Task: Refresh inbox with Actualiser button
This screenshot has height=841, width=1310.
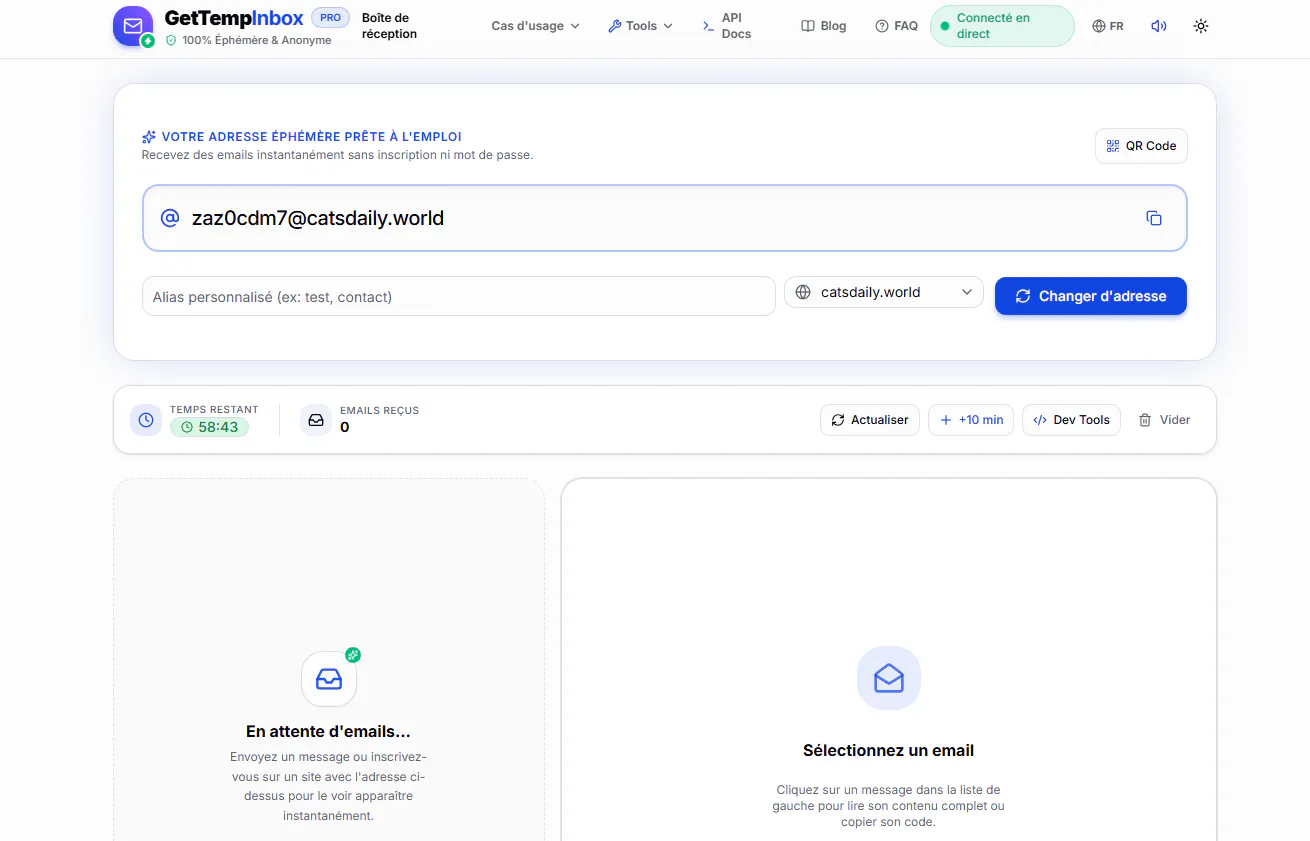Action: tap(870, 420)
